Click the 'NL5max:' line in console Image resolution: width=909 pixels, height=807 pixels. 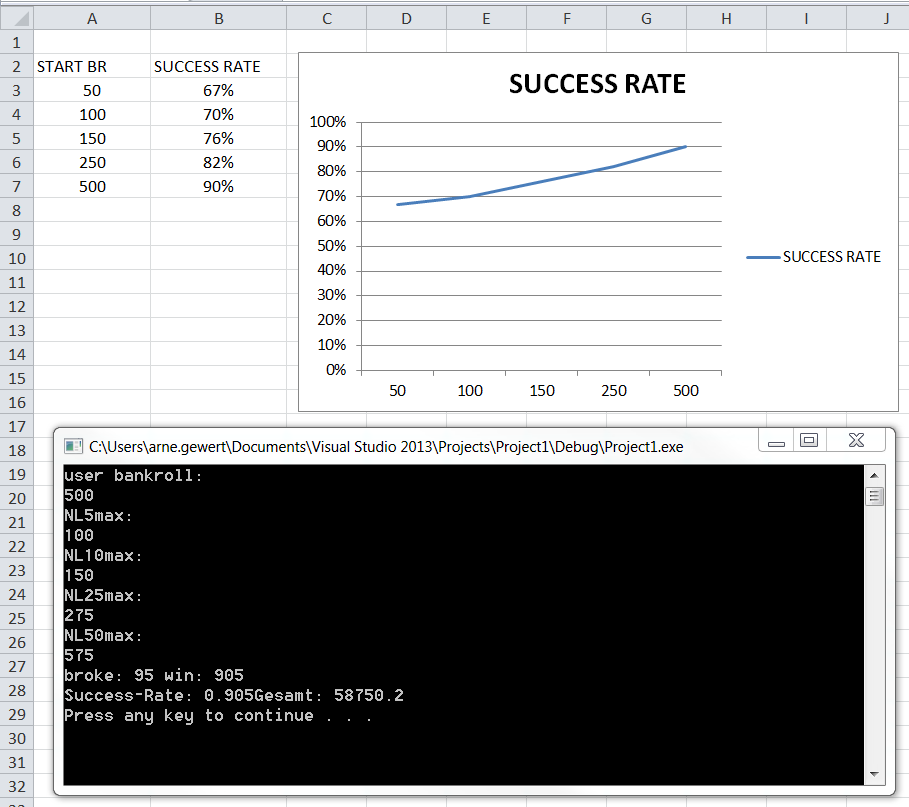[98, 516]
